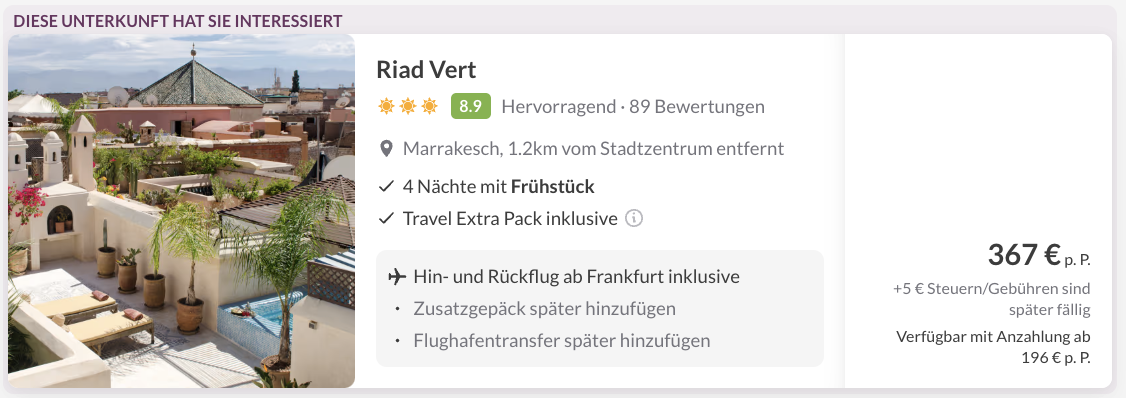This screenshot has height=398, width=1126.
Task: Click the green 8.9 rating badge
Action: coord(470,107)
